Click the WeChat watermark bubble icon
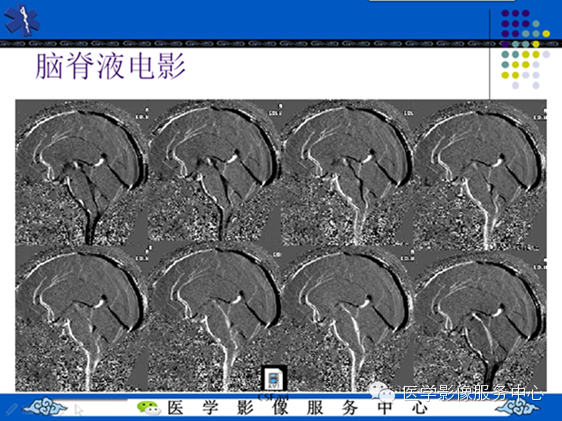 (382, 392)
